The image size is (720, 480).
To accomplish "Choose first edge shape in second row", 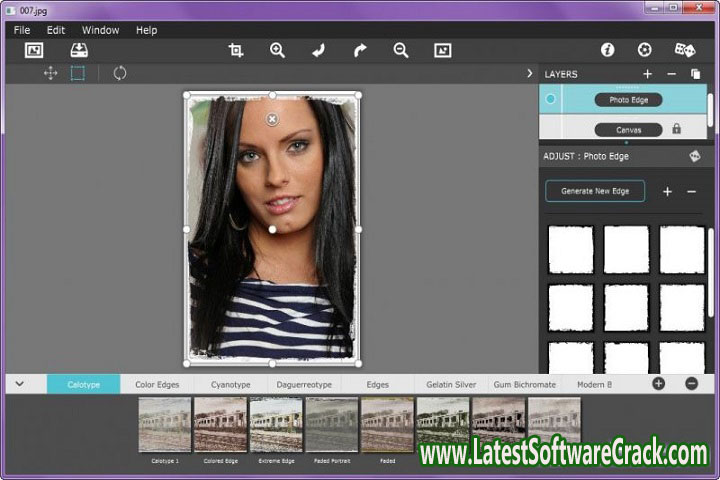I will pos(571,308).
